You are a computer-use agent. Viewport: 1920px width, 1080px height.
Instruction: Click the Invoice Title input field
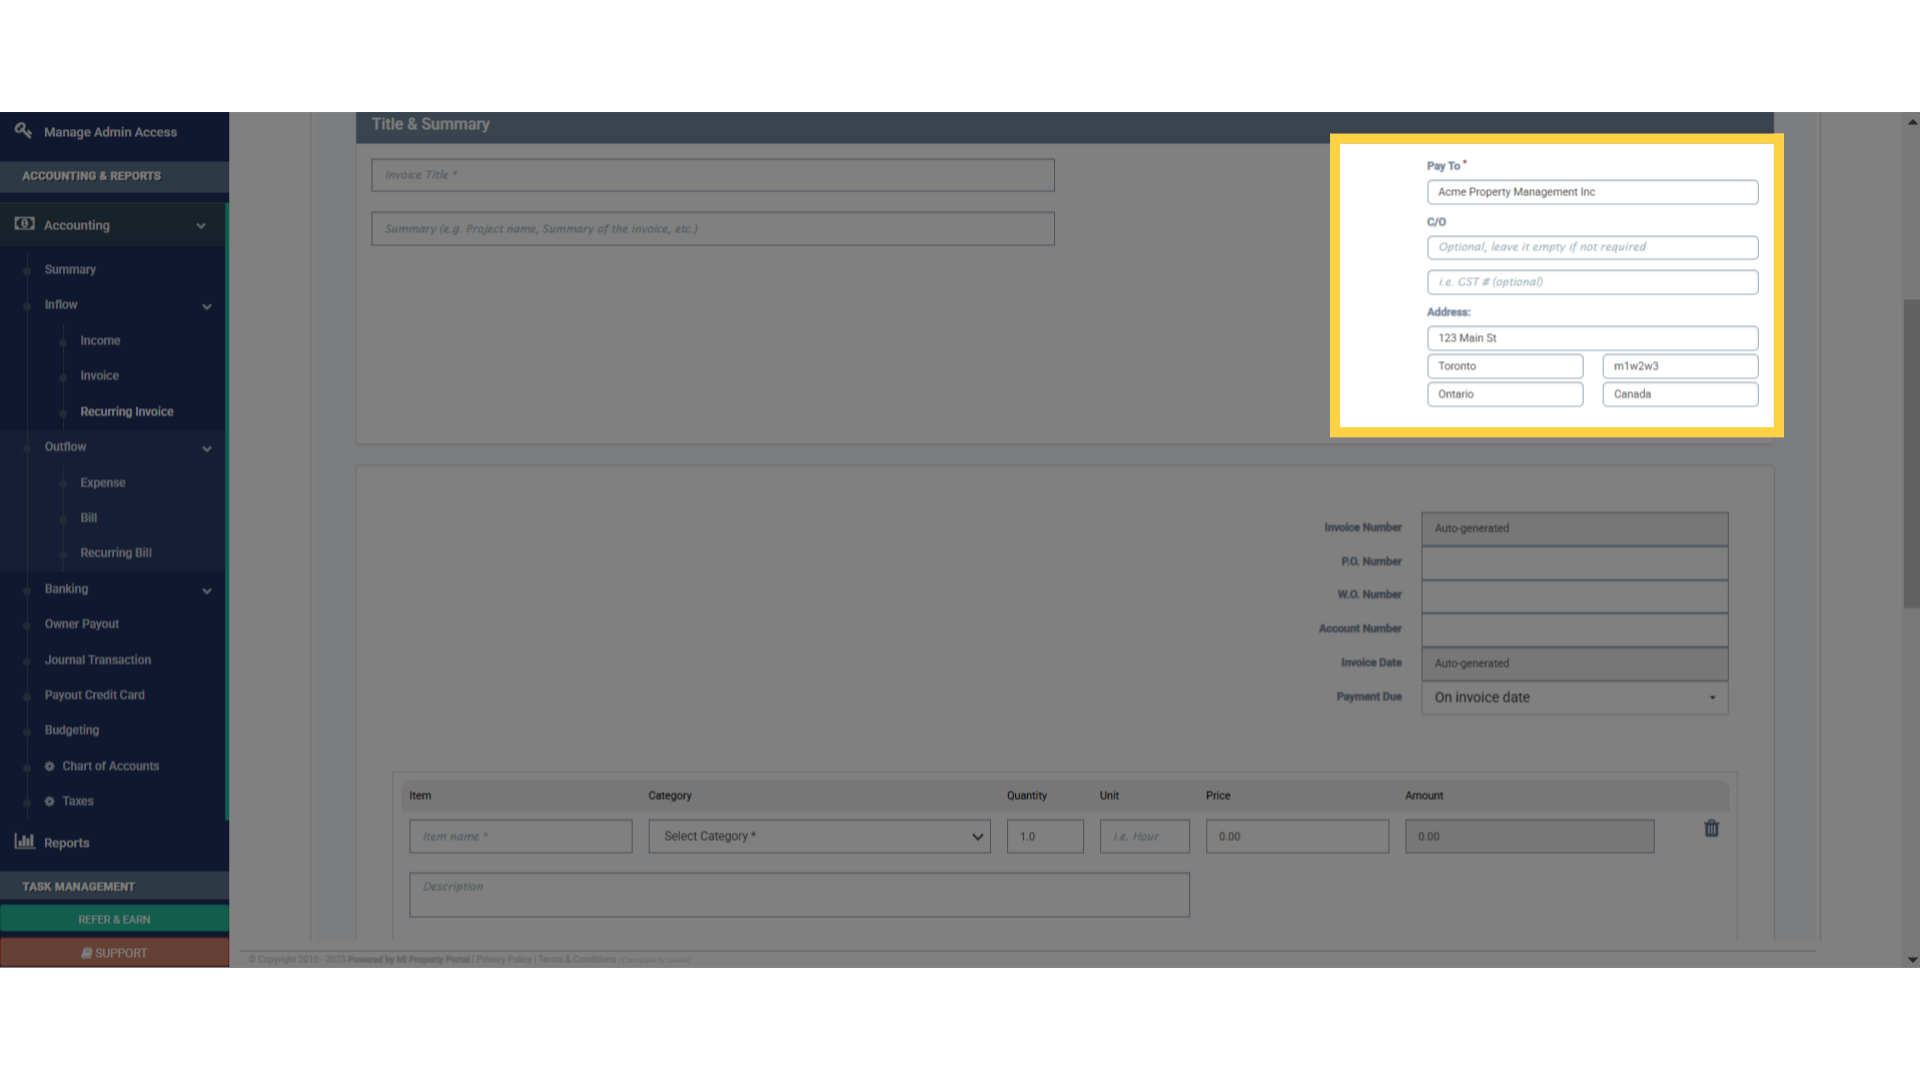click(x=712, y=175)
